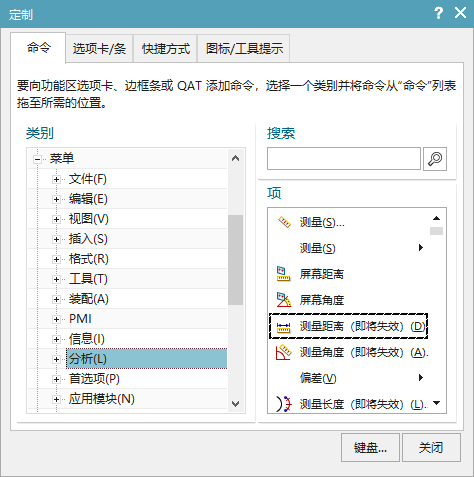Expand the 分析(L) category node
Viewport: 474px width, 477px height.
56,359
